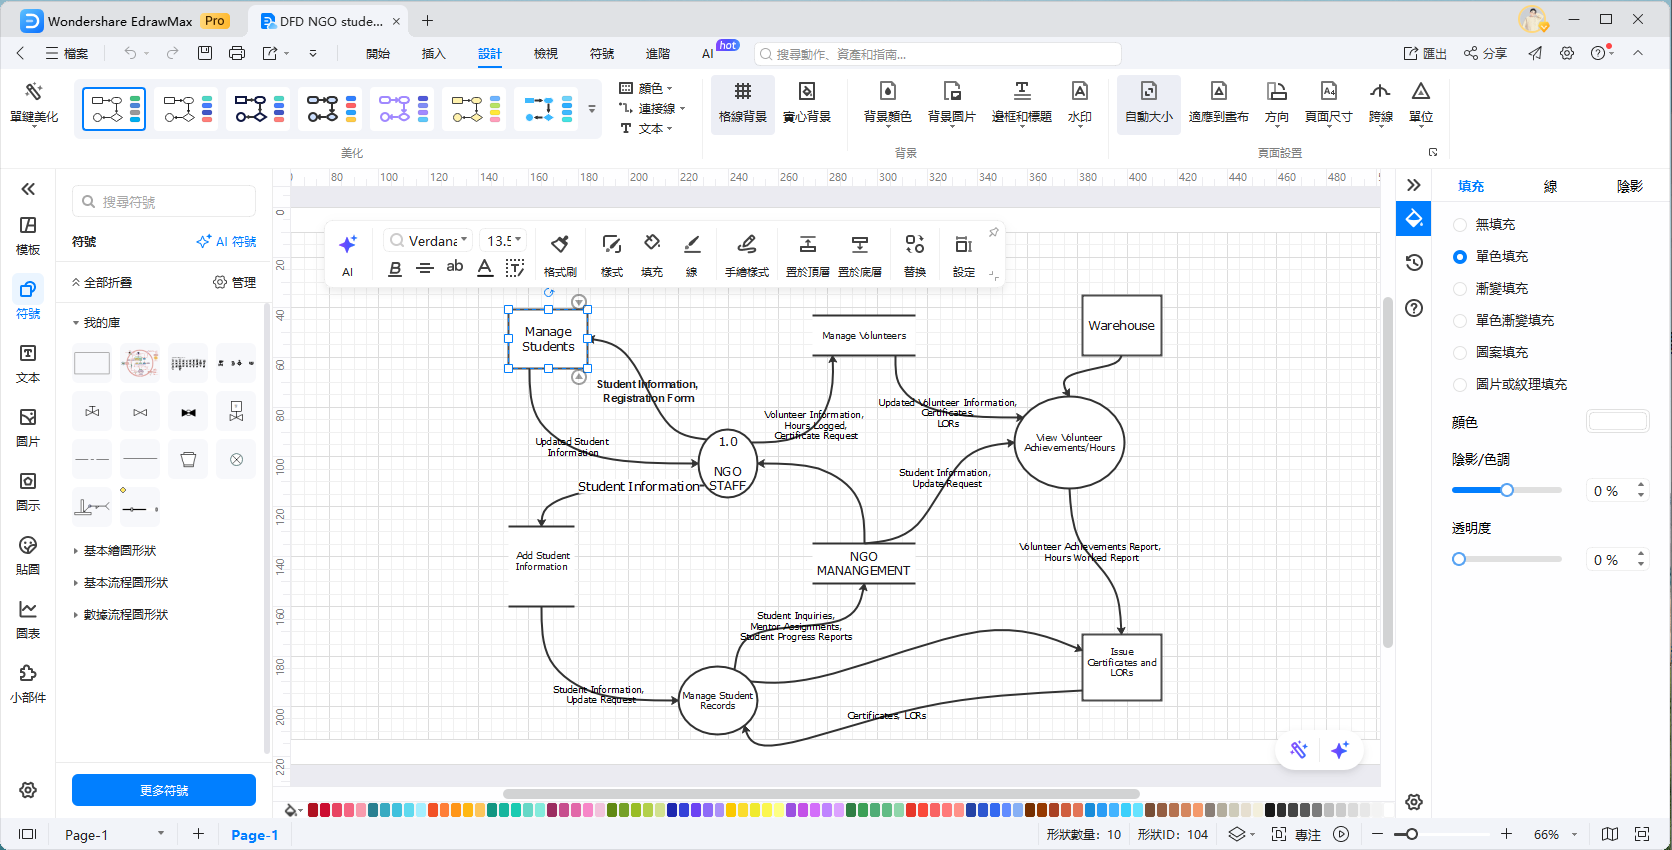1672x850 pixels.
Task: Click the 透明度 transparency slider handle
Action: (x=1459, y=559)
